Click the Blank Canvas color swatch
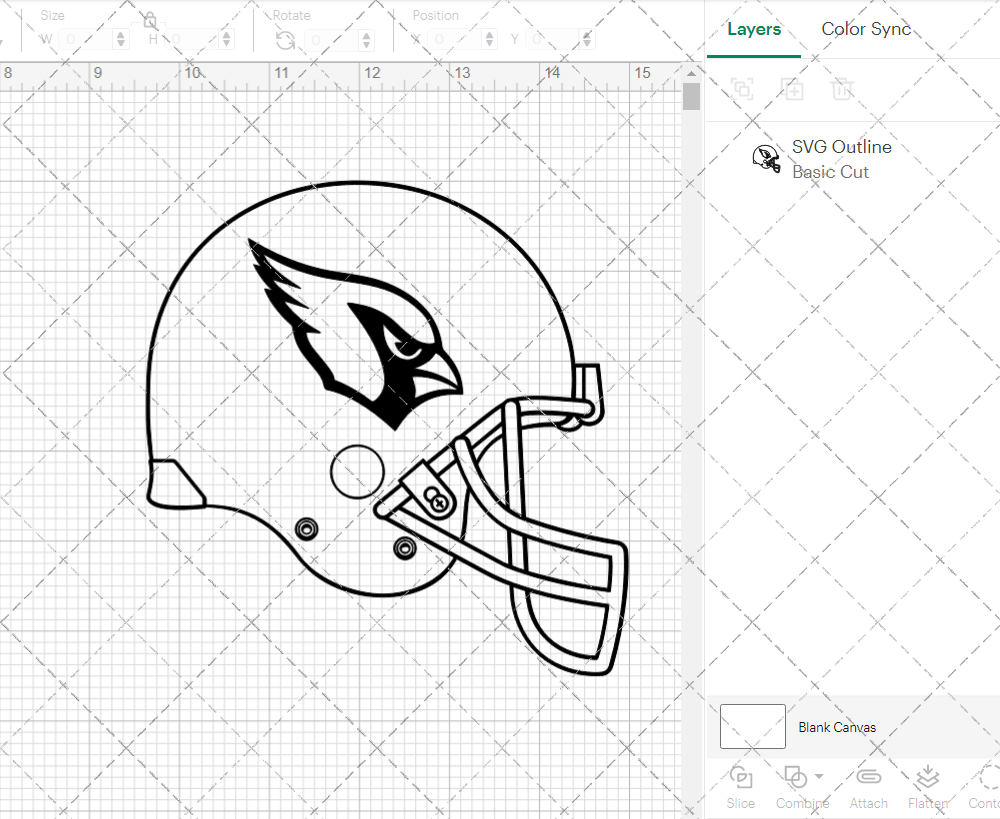Image resolution: width=1000 pixels, height=819 pixels. click(752, 727)
